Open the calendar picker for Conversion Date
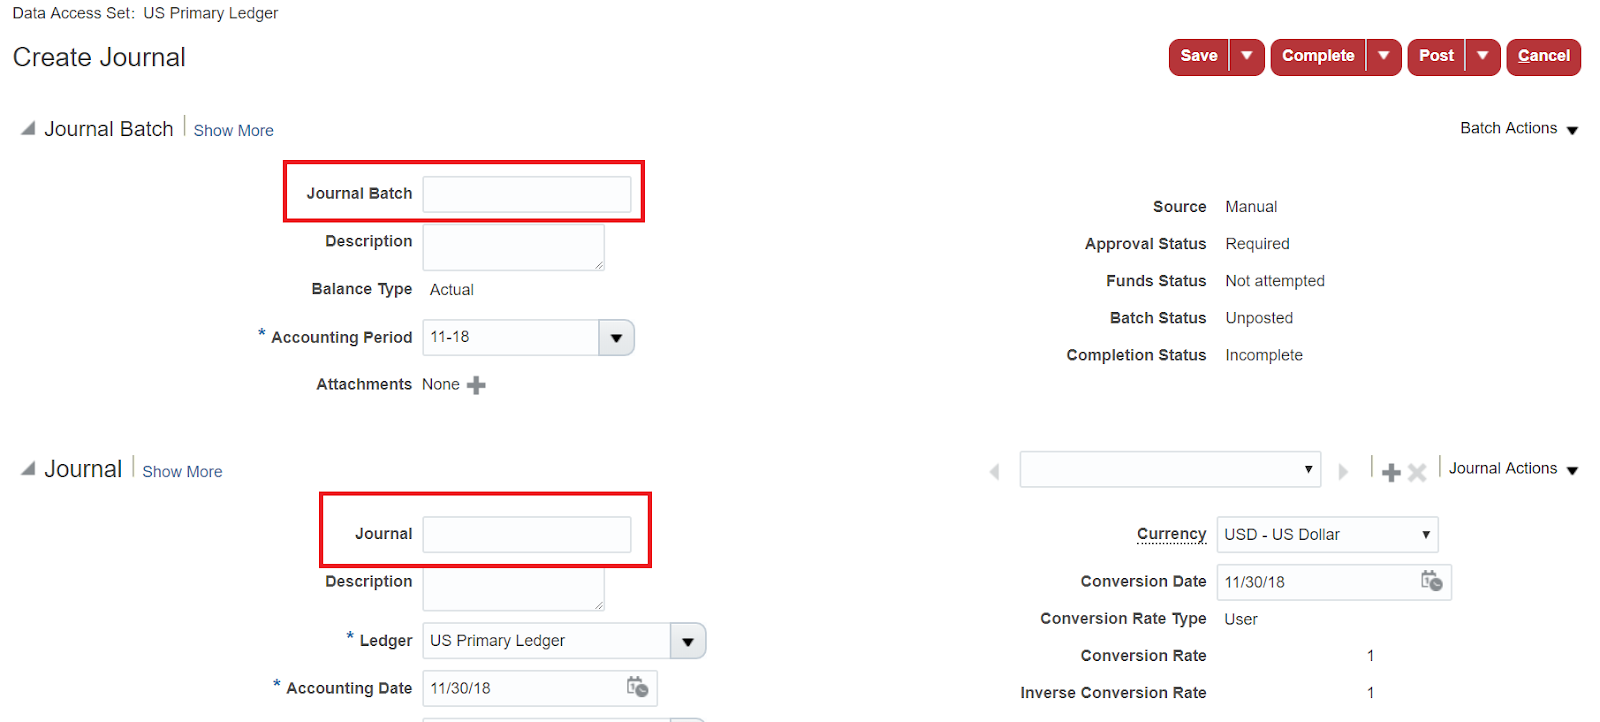Image resolution: width=1600 pixels, height=722 pixels. (1432, 581)
